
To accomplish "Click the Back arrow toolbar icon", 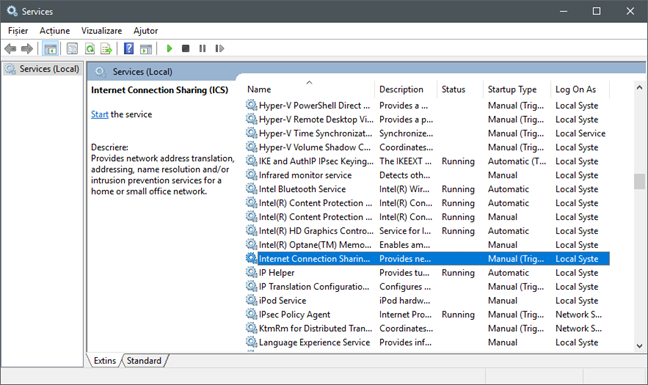I will (10, 49).
